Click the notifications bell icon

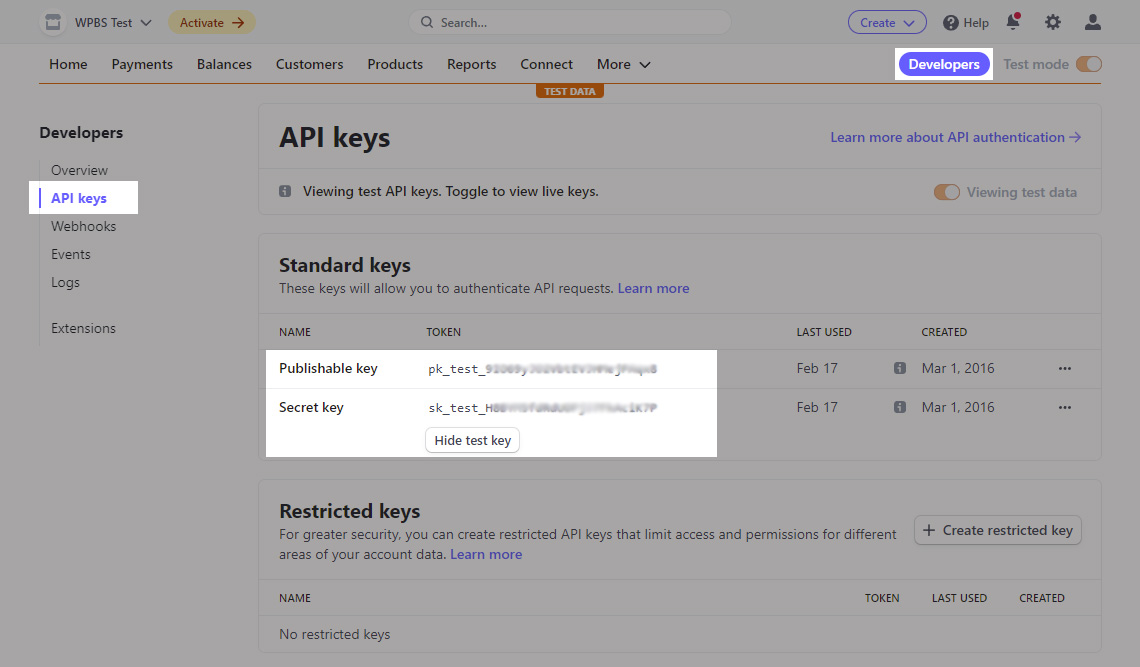pos(1013,22)
